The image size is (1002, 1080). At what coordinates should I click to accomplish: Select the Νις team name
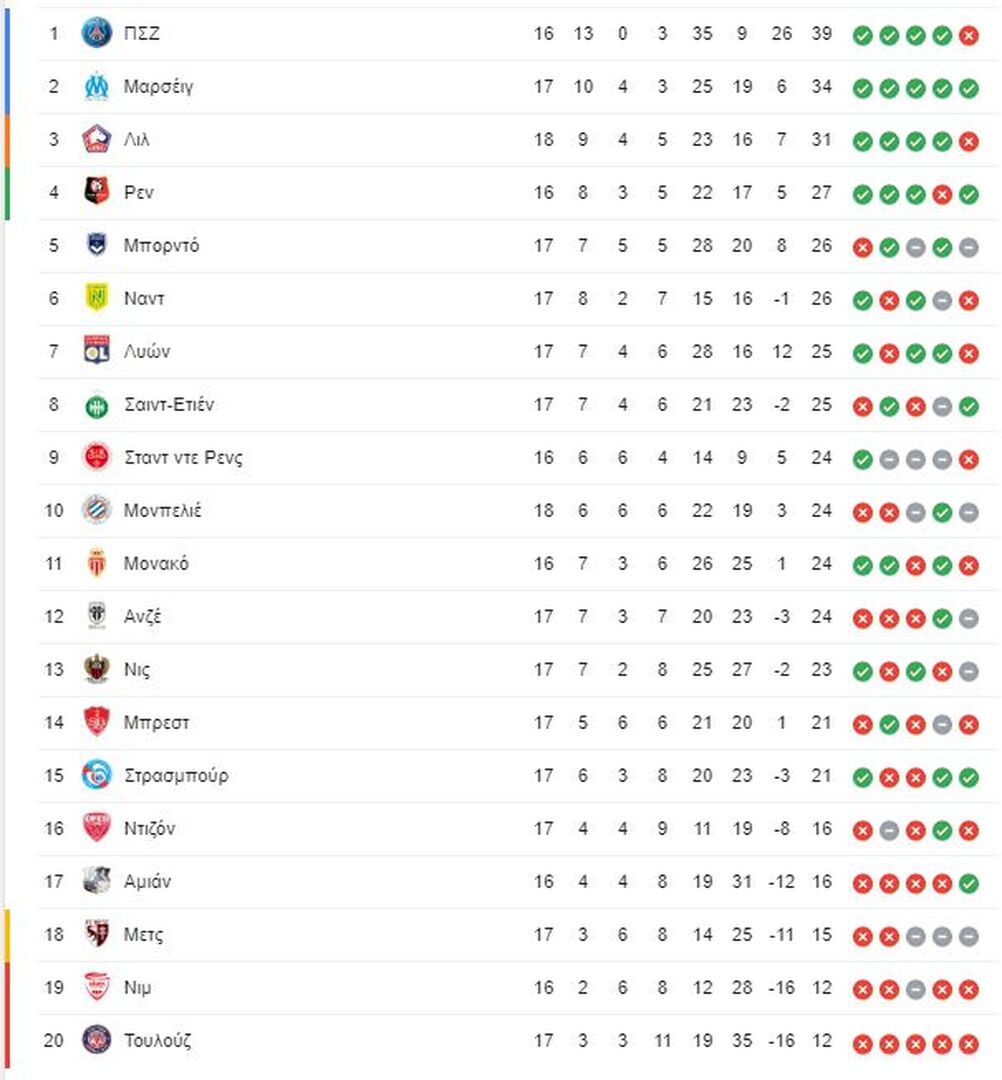point(137,669)
